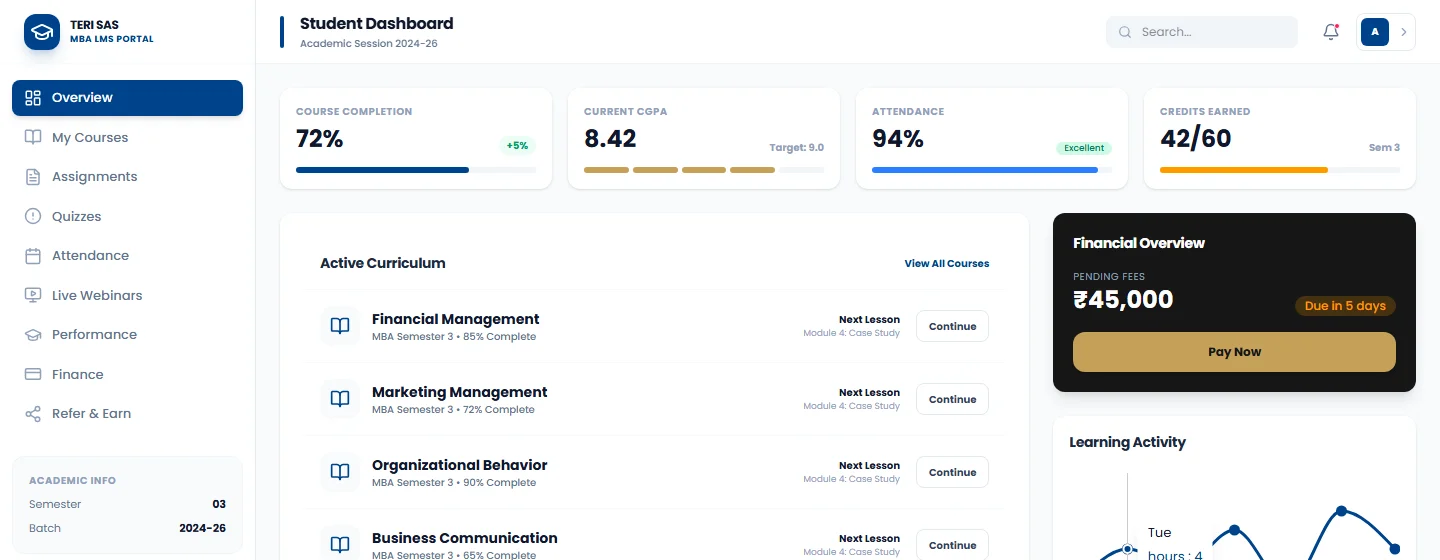
Task: Open notifications via the bell icon
Action: (x=1331, y=32)
